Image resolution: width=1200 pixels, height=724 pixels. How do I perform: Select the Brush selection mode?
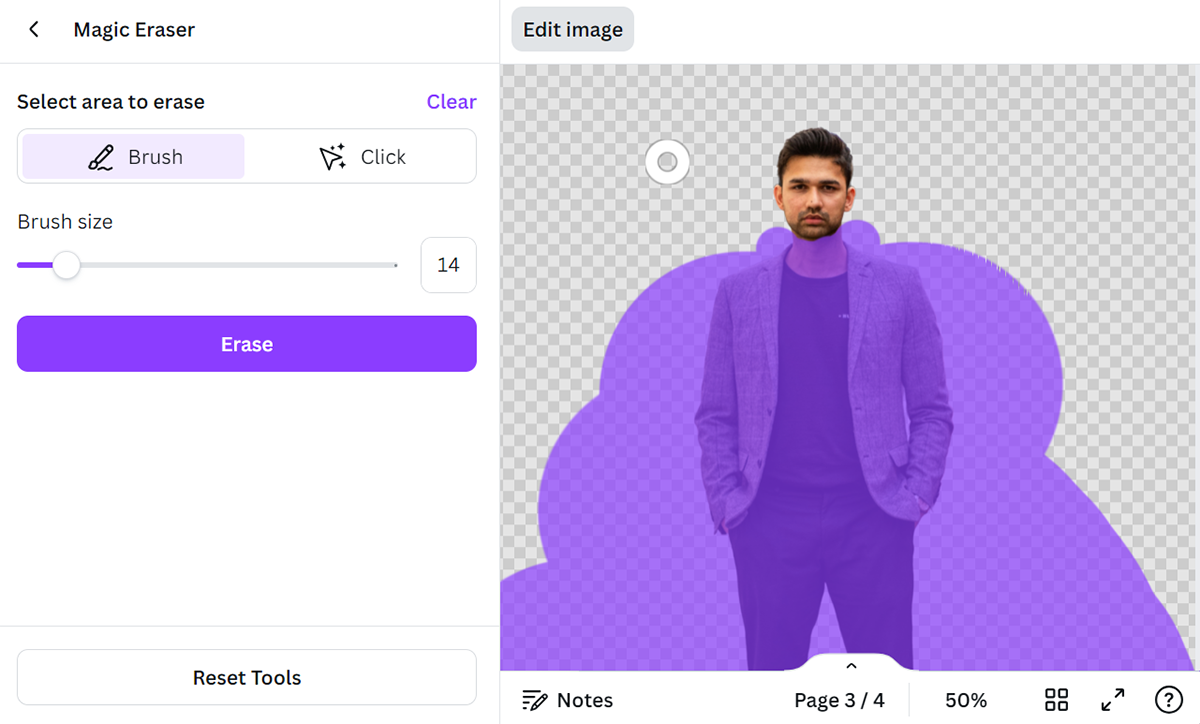pyautogui.click(x=134, y=157)
